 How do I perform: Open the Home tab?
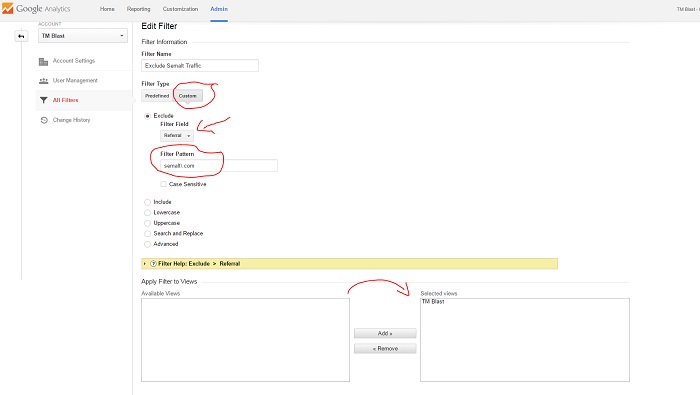(x=107, y=9)
